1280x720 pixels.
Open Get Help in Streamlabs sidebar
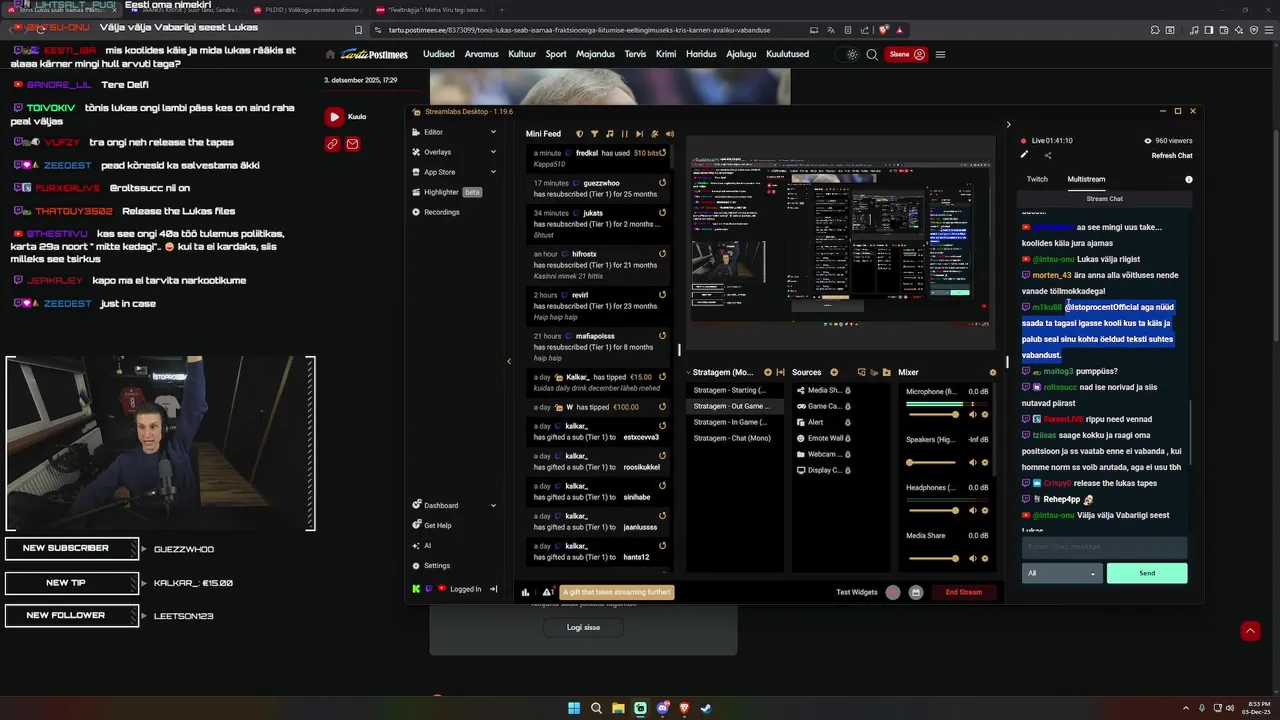coord(432,525)
